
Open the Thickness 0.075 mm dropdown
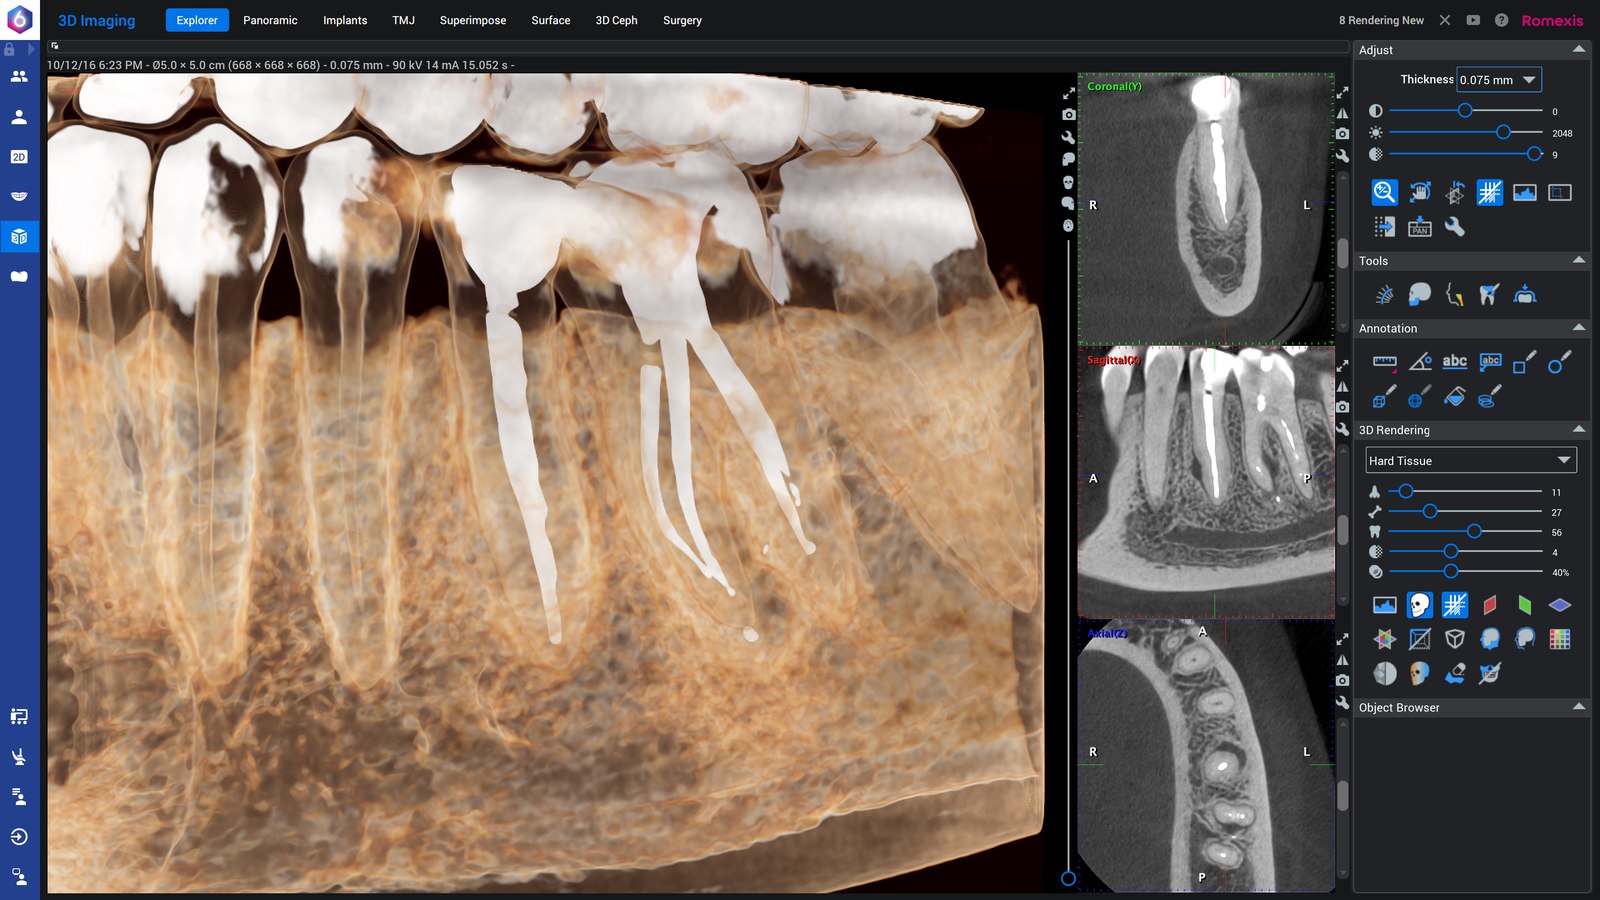pos(1499,80)
